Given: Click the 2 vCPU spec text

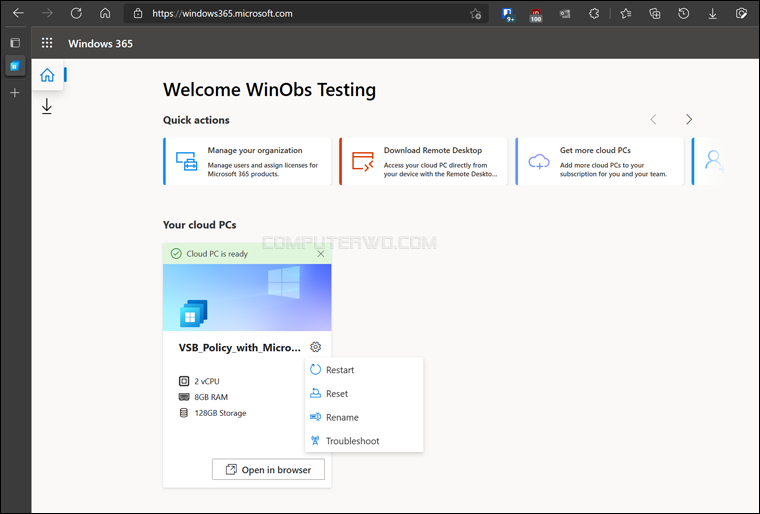Looking at the screenshot, I should coord(207,382).
